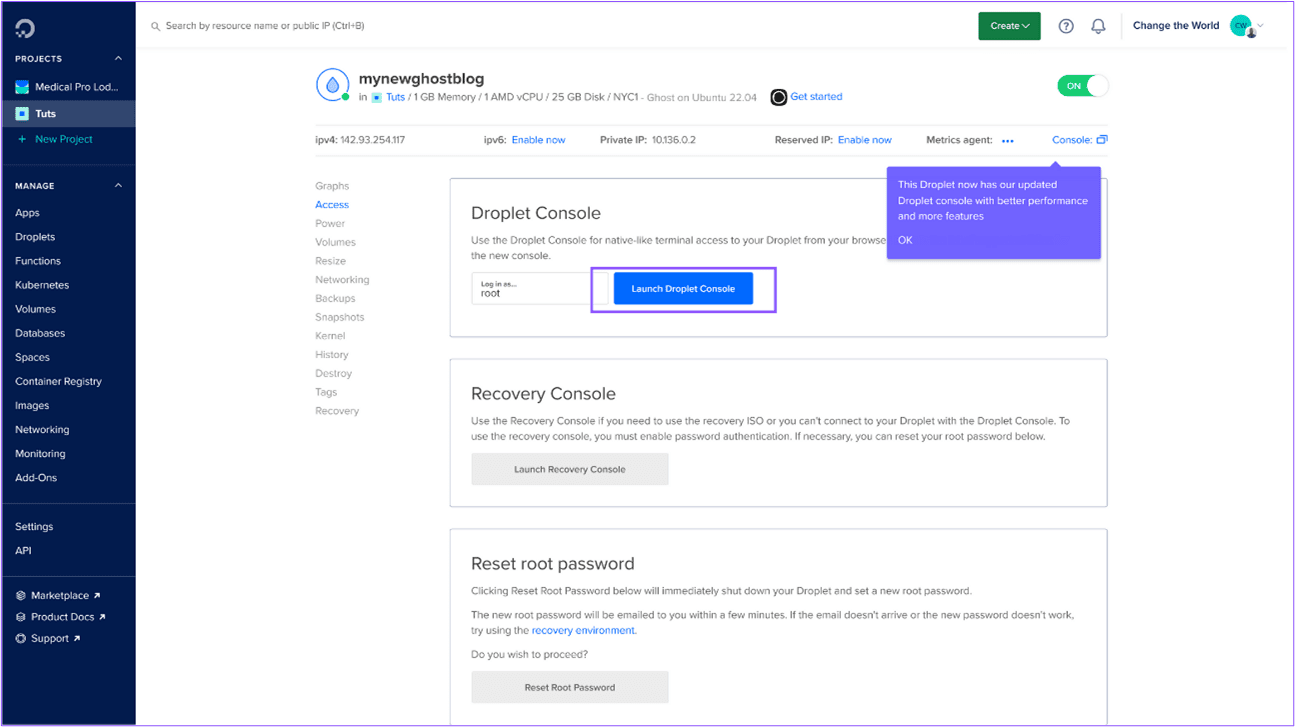The image size is (1295, 727).
Task: Collapse the MANAGE section chevron
Action: pos(118,186)
